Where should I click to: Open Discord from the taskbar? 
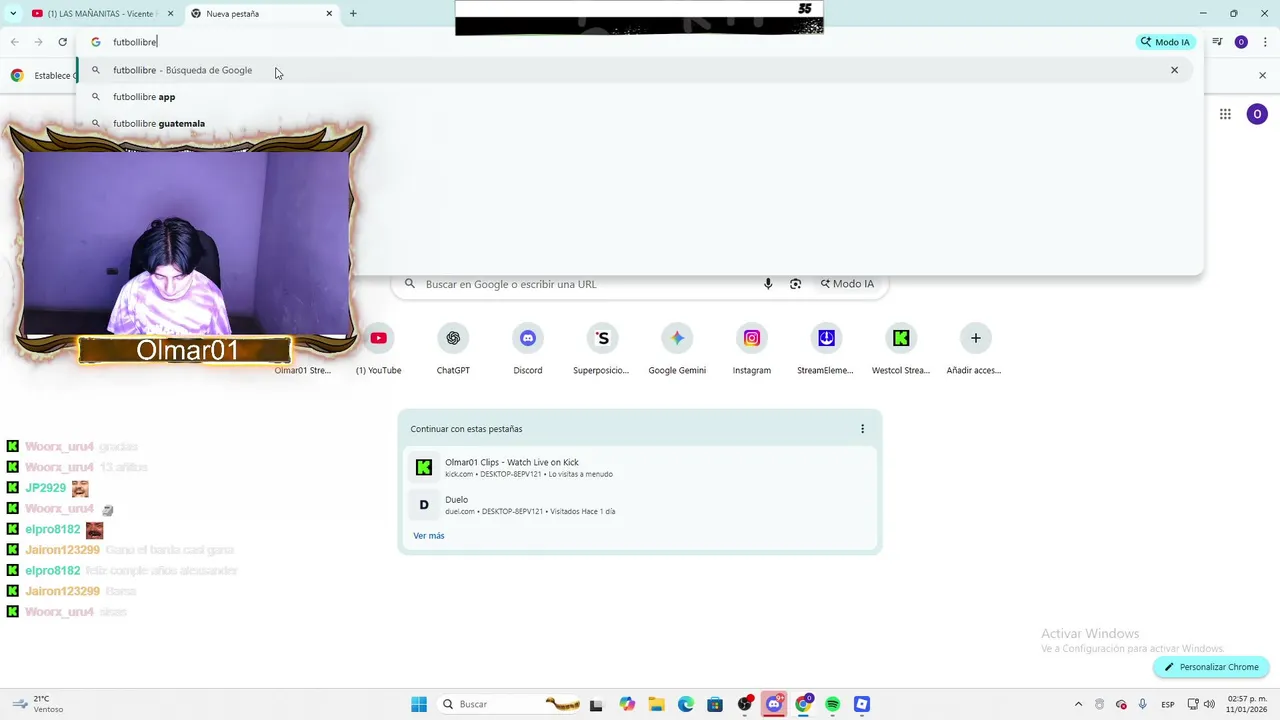[x=774, y=704]
